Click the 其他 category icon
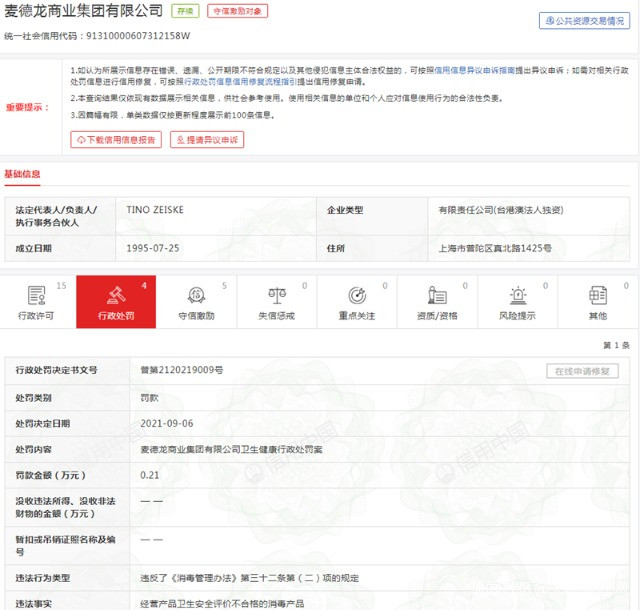The width and height of the screenshot is (640, 610). 597,296
